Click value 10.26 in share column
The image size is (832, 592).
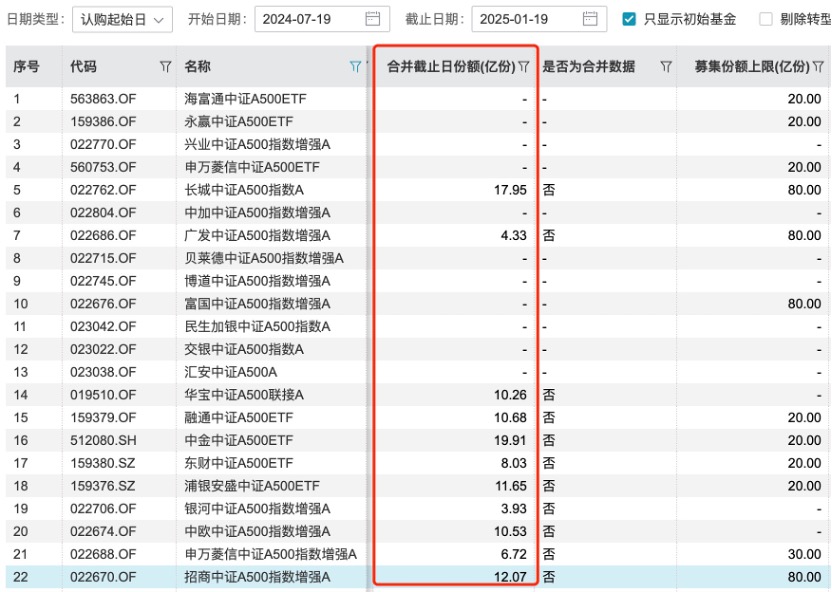[x=510, y=395]
